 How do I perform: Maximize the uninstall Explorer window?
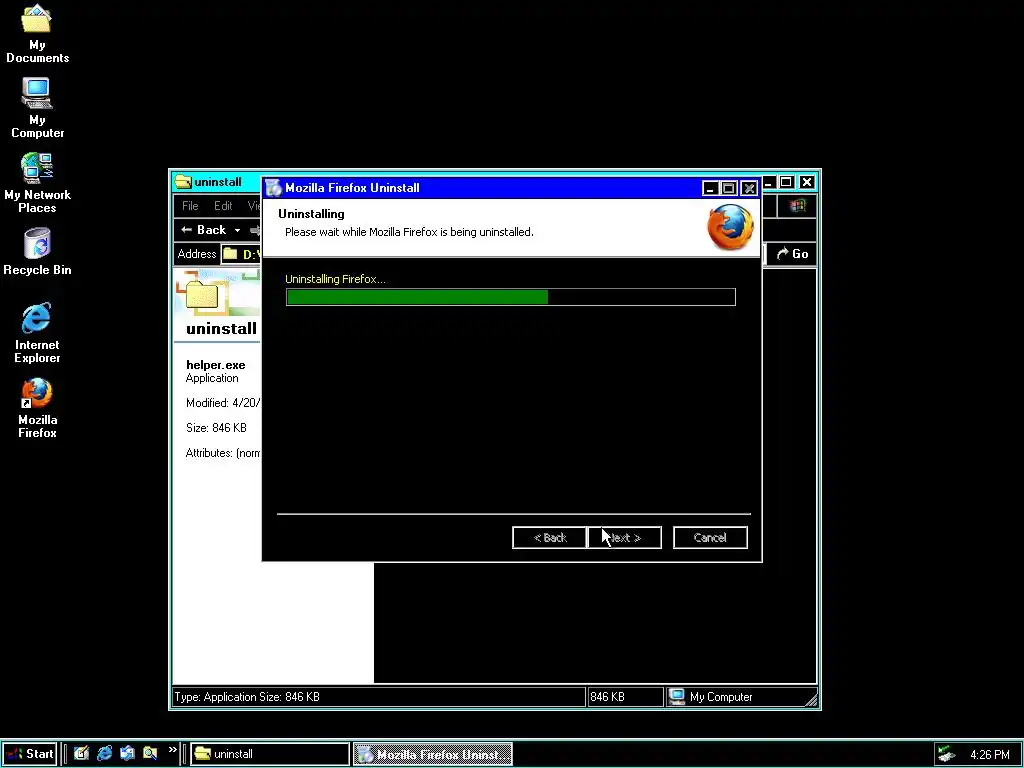pyautogui.click(x=787, y=182)
